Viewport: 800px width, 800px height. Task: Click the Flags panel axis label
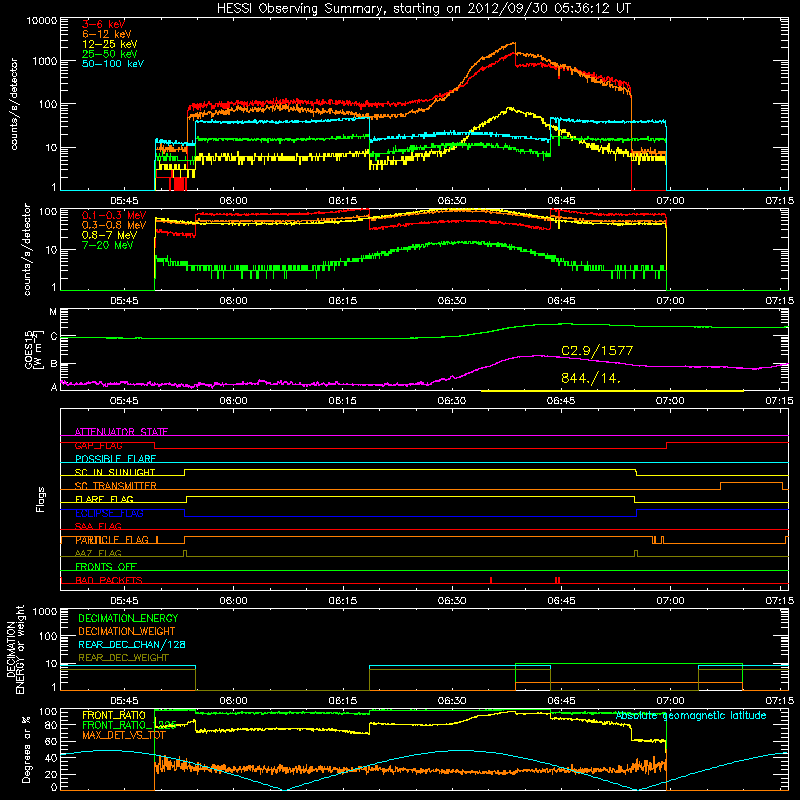pos(40,499)
